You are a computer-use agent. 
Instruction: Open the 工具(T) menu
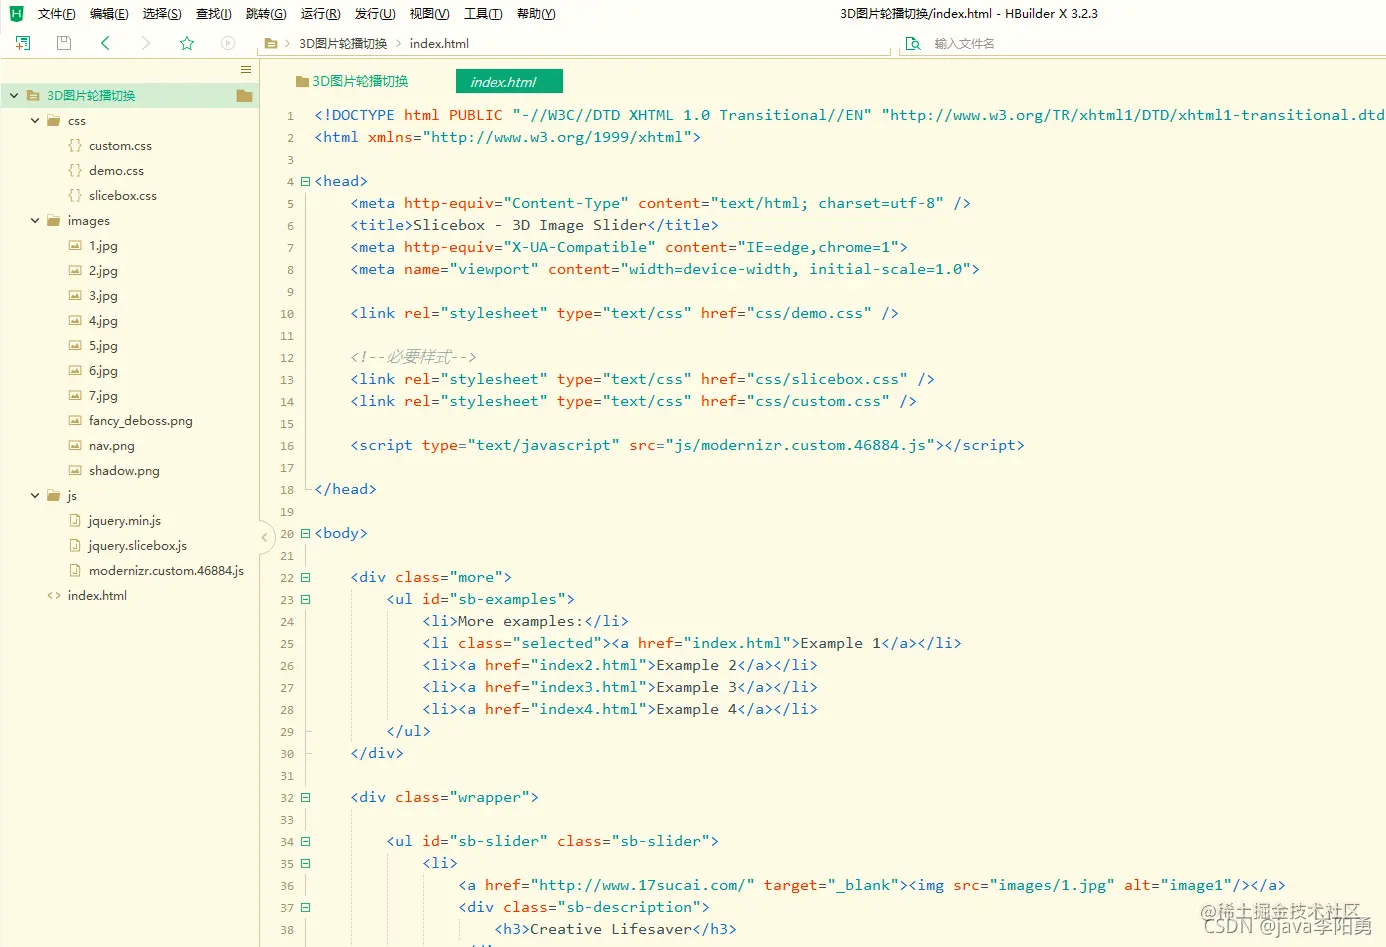click(483, 14)
